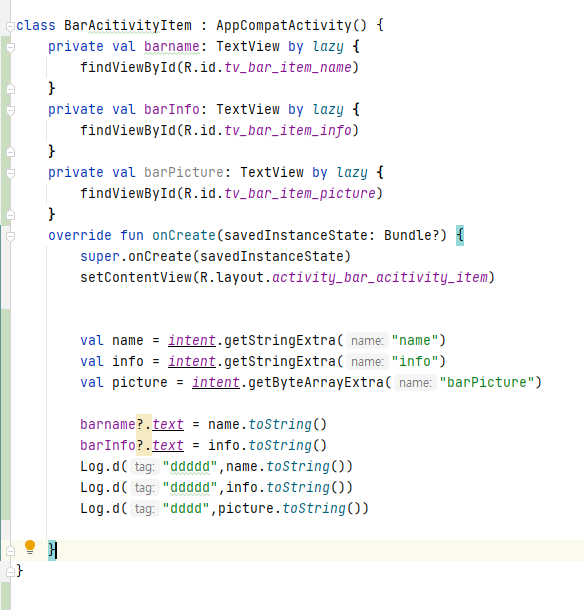Click the grayed-out unused barPicture variable
Image resolution: width=584 pixels, height=610 pixels.
pyautogui.click(x=184, y=172)
